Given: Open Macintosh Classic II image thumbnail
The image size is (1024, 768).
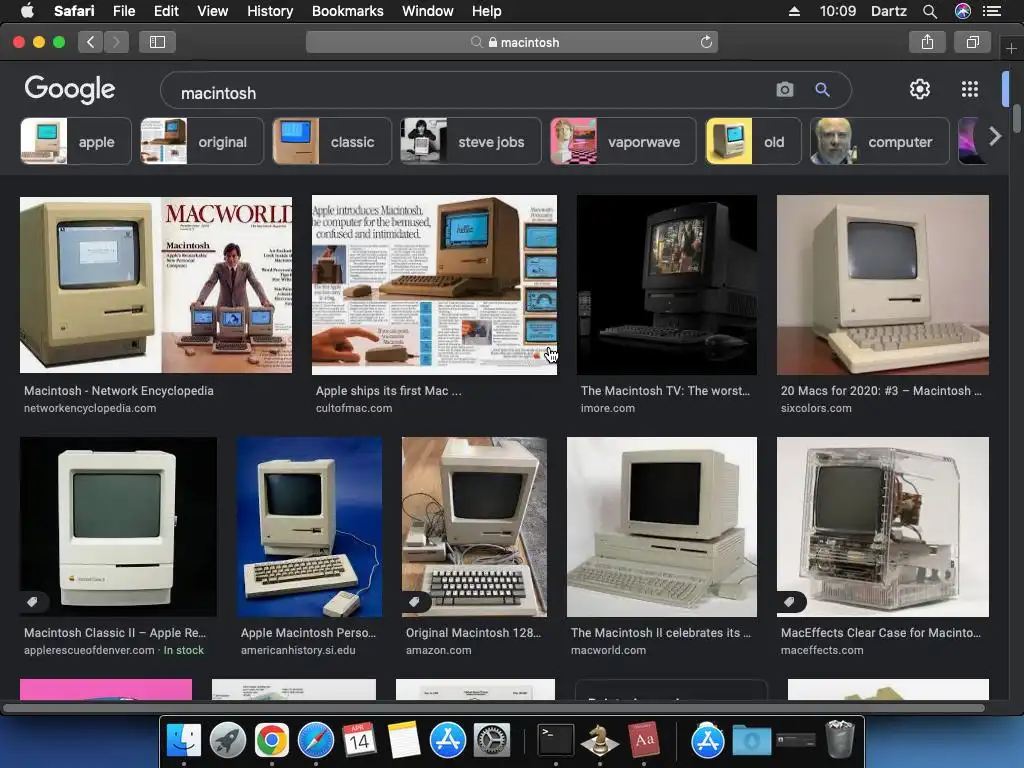Looking at the screenshot, I should tap(118, 527).
